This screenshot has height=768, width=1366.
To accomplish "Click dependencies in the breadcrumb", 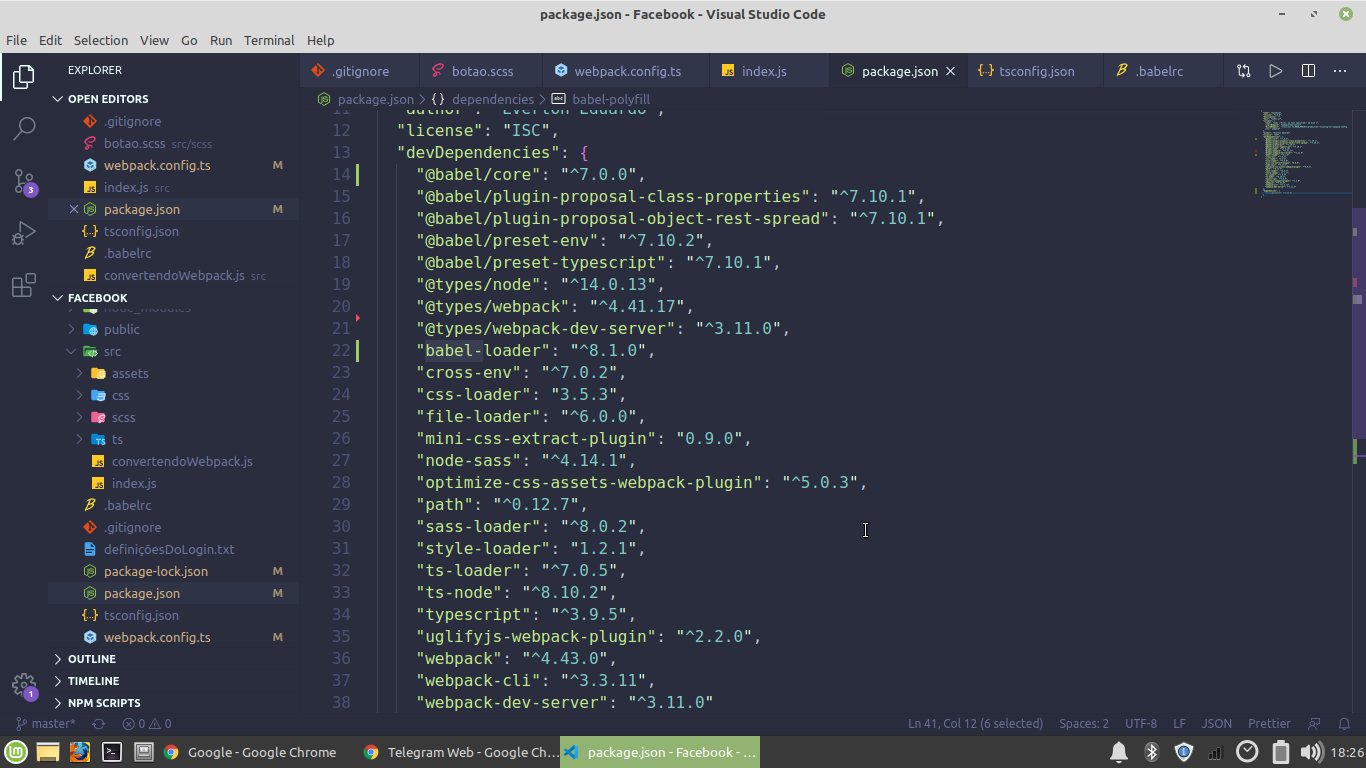I will click(x=493, y=99).
